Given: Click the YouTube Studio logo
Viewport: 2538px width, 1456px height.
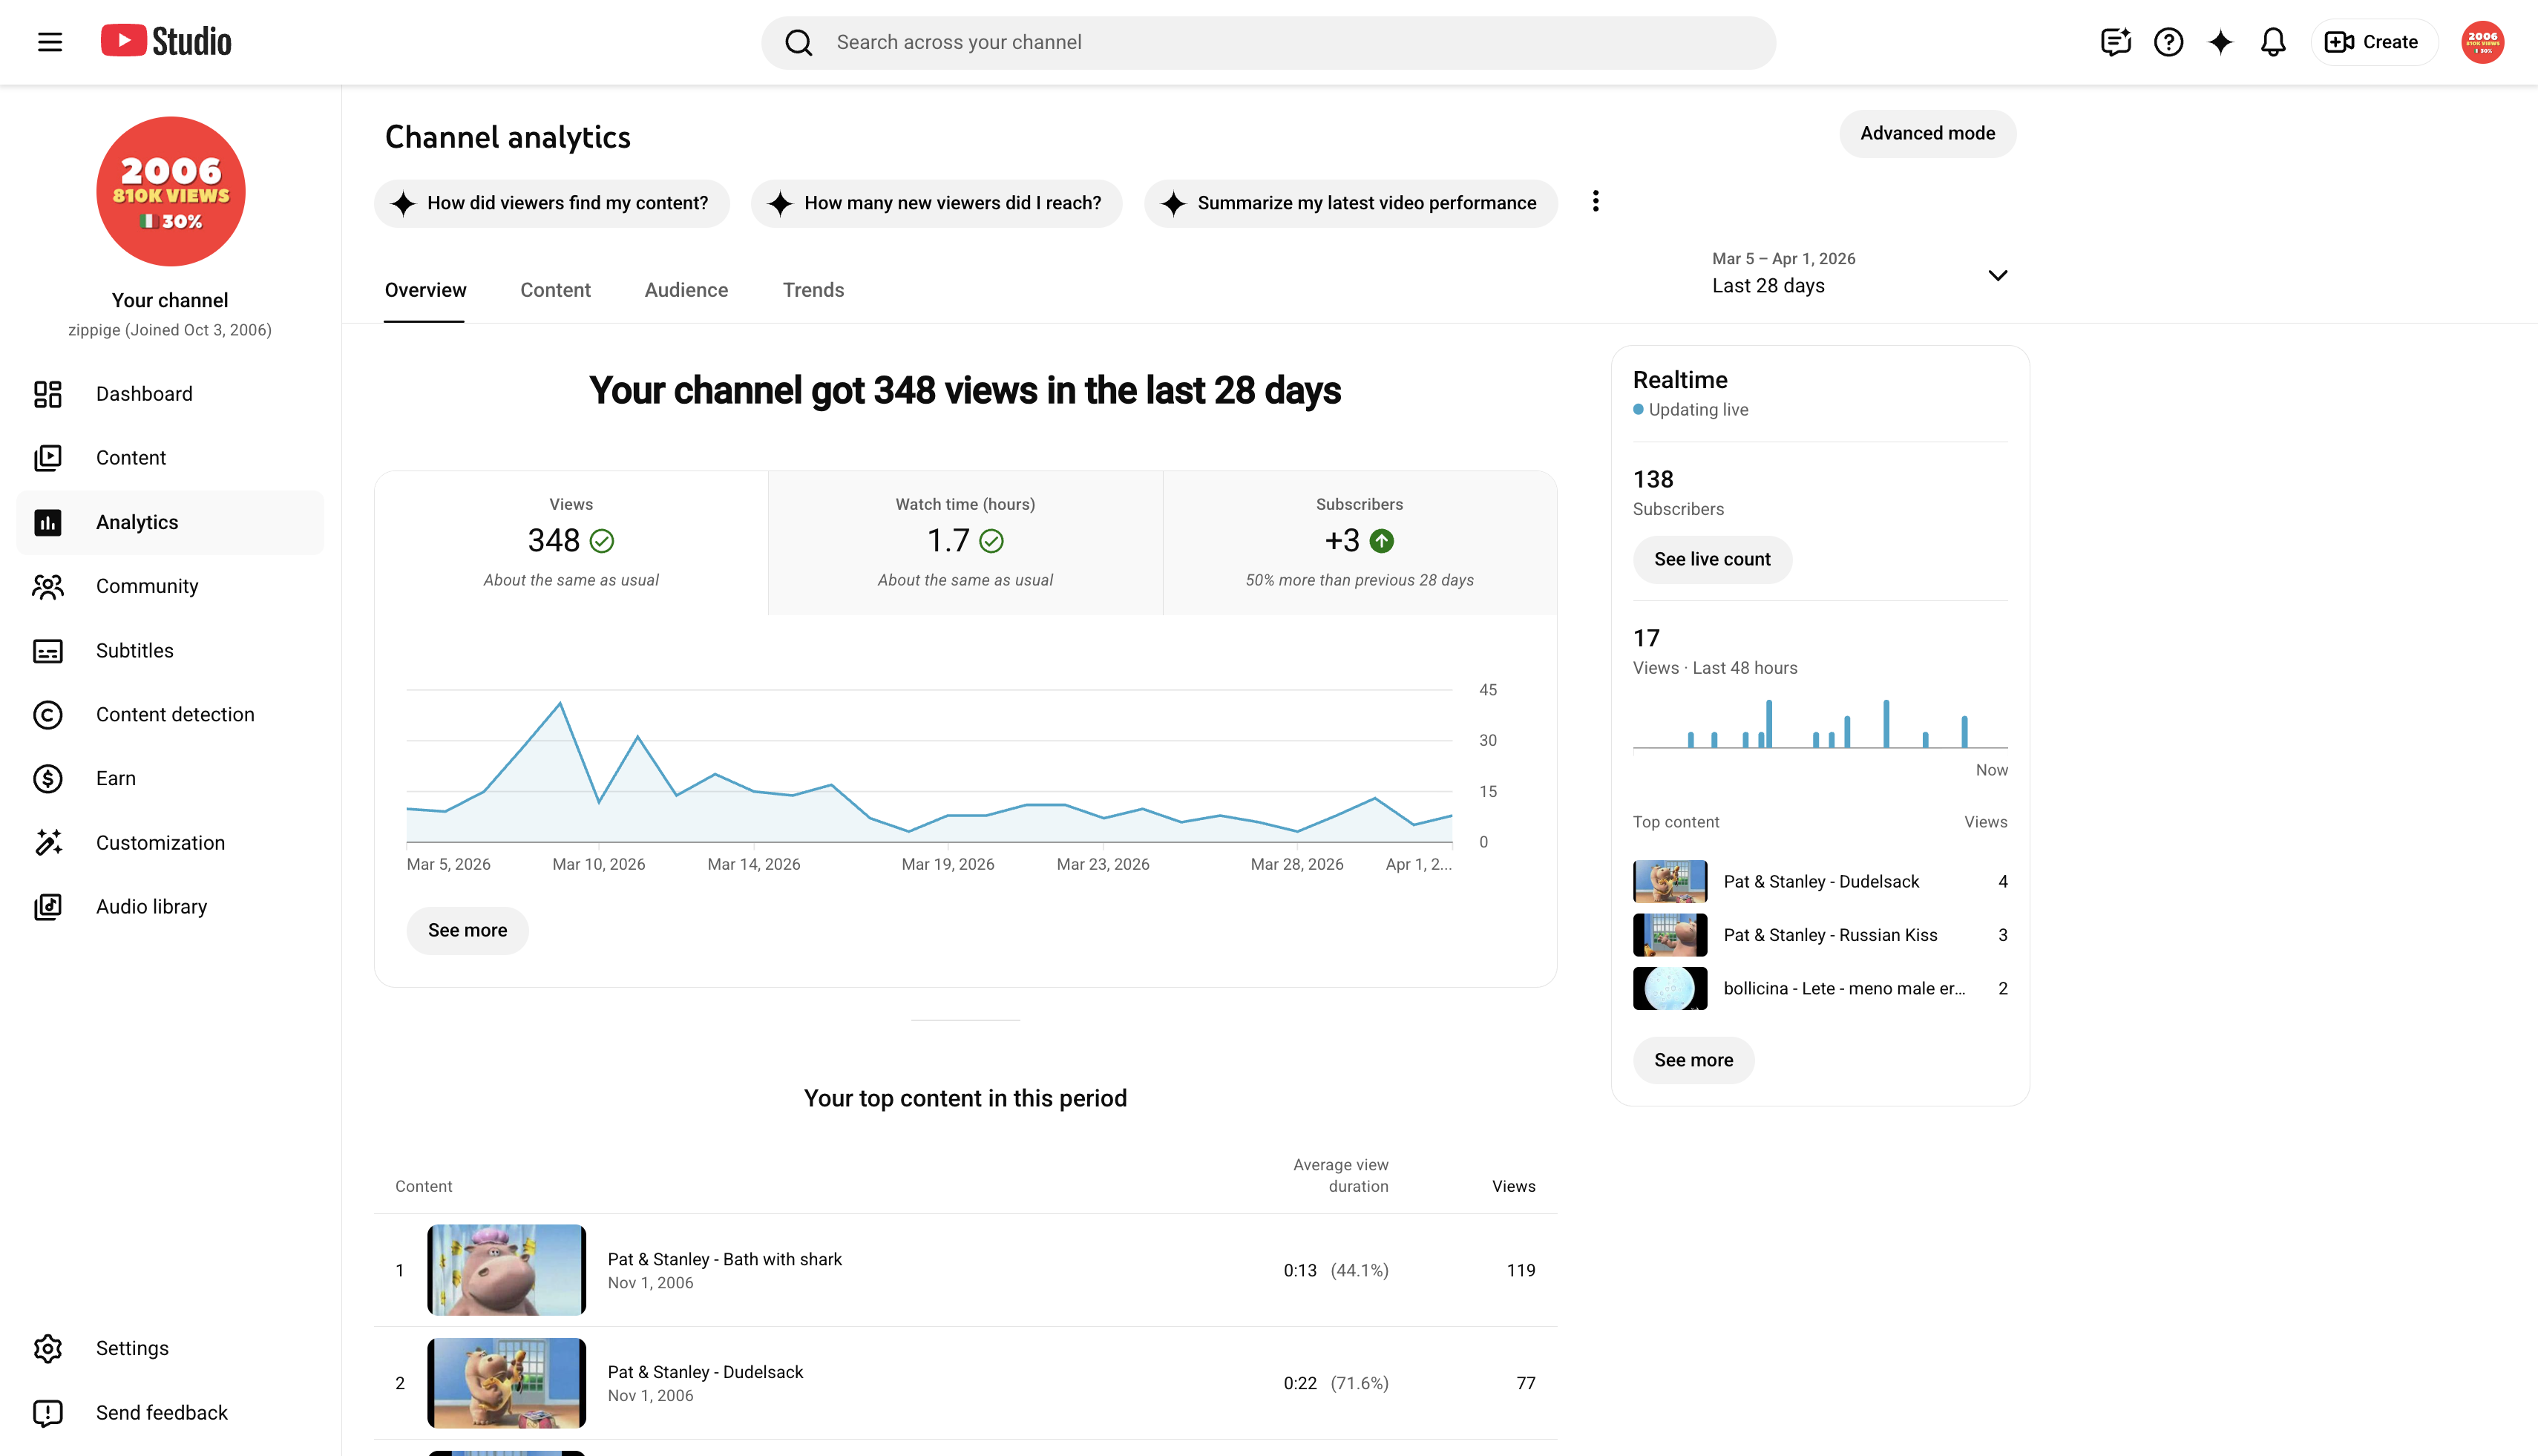Looking at the screenshot, I should 166,41.
